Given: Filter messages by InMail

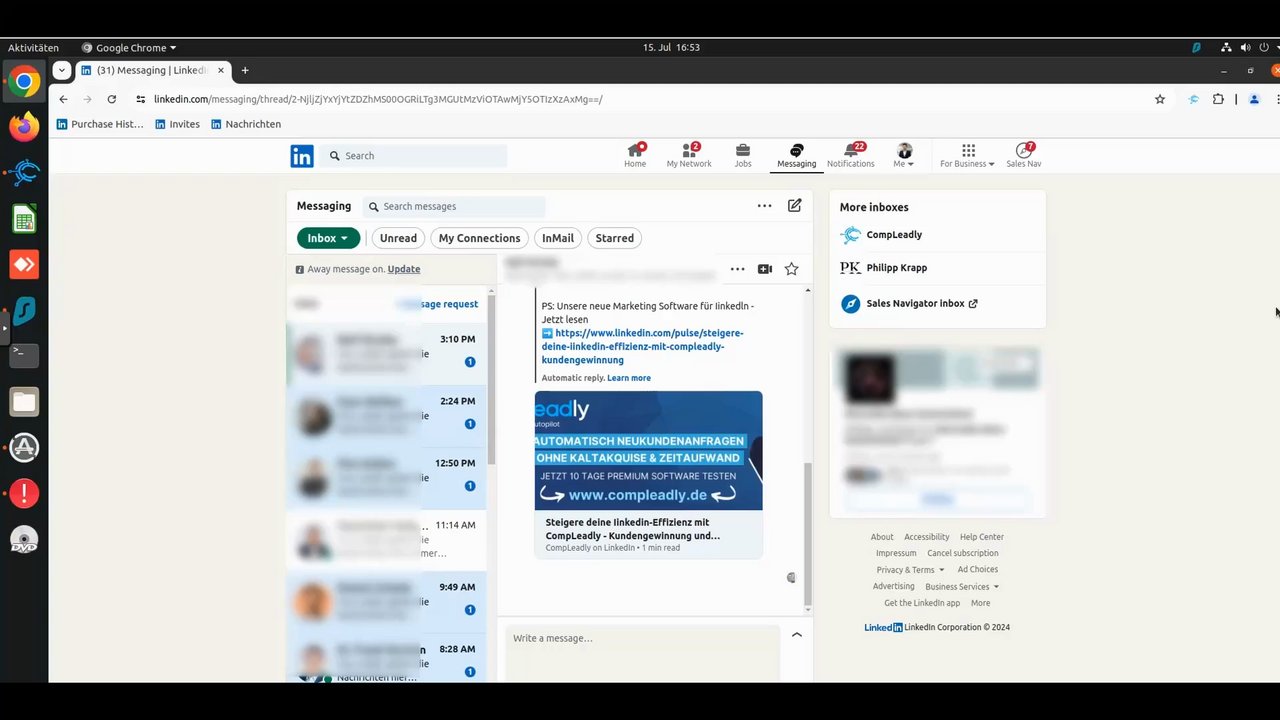Looking at the screenshot, I should [558, 238].
